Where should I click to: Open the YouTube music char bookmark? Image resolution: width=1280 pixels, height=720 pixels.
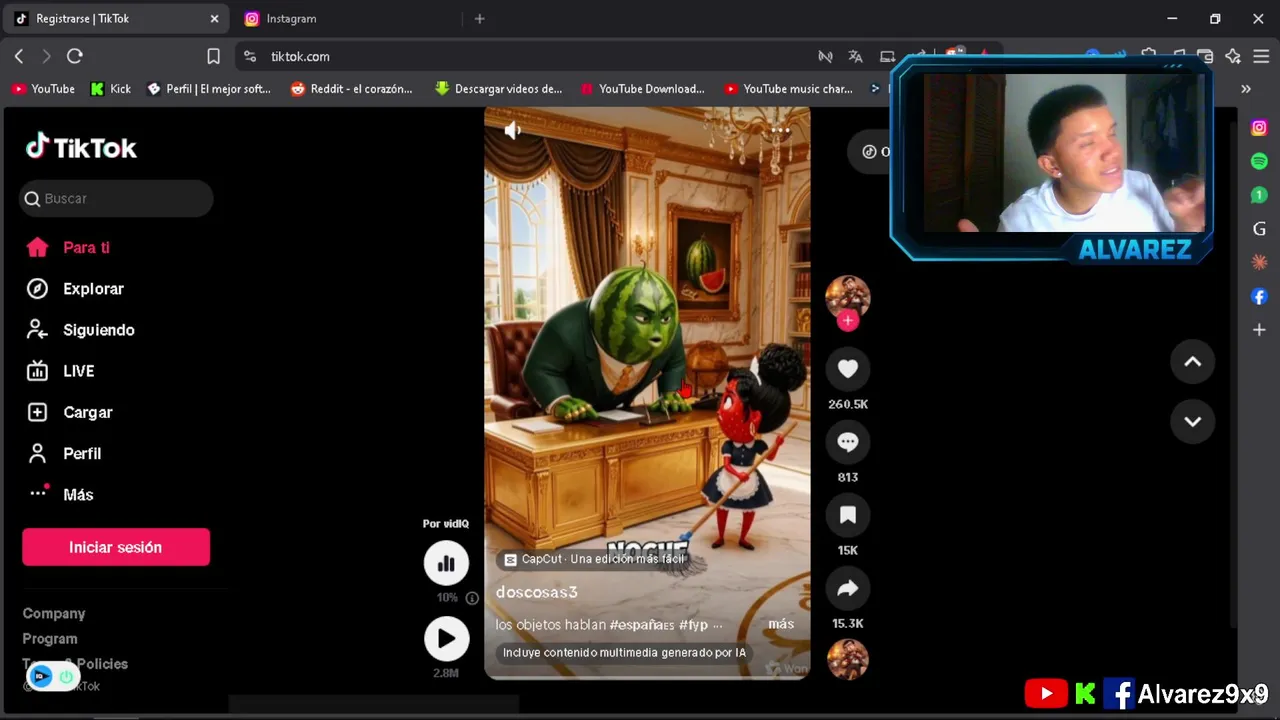coord(788,89)
